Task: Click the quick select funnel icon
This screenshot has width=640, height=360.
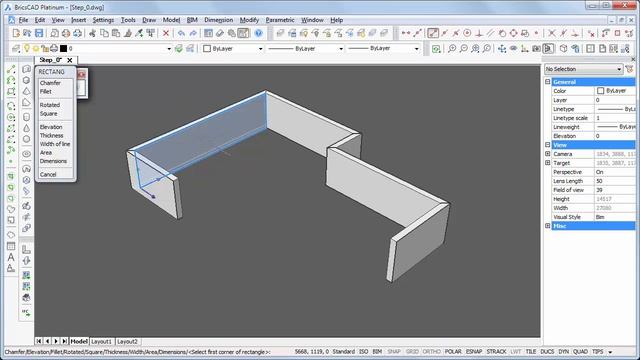Action: [629, 69]
